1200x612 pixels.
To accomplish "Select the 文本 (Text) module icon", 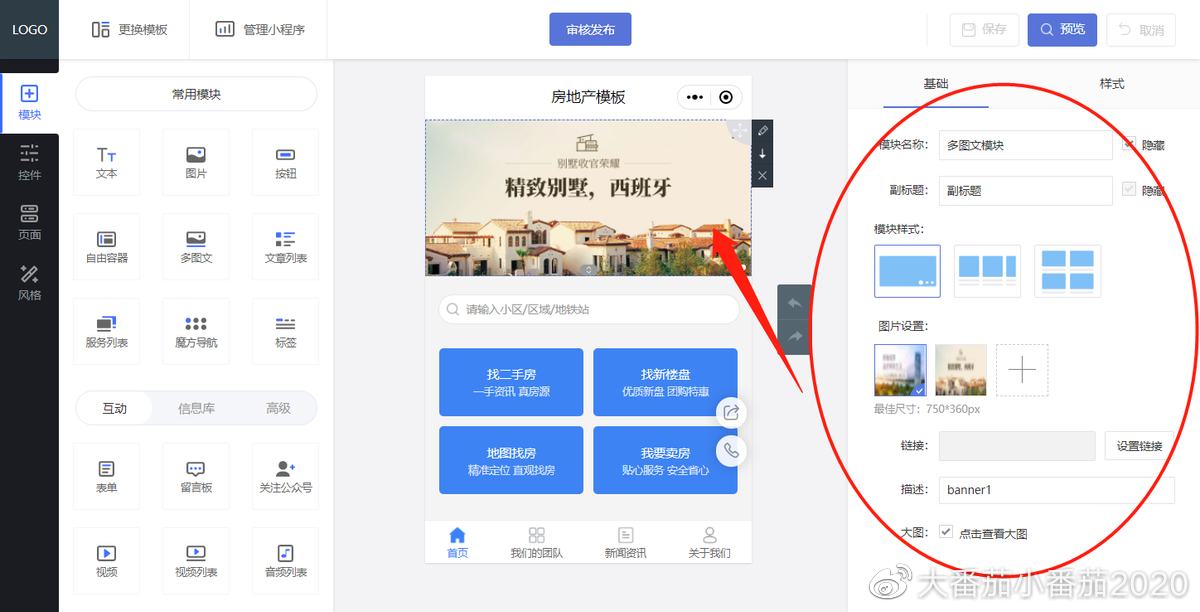I will point(106,162).
